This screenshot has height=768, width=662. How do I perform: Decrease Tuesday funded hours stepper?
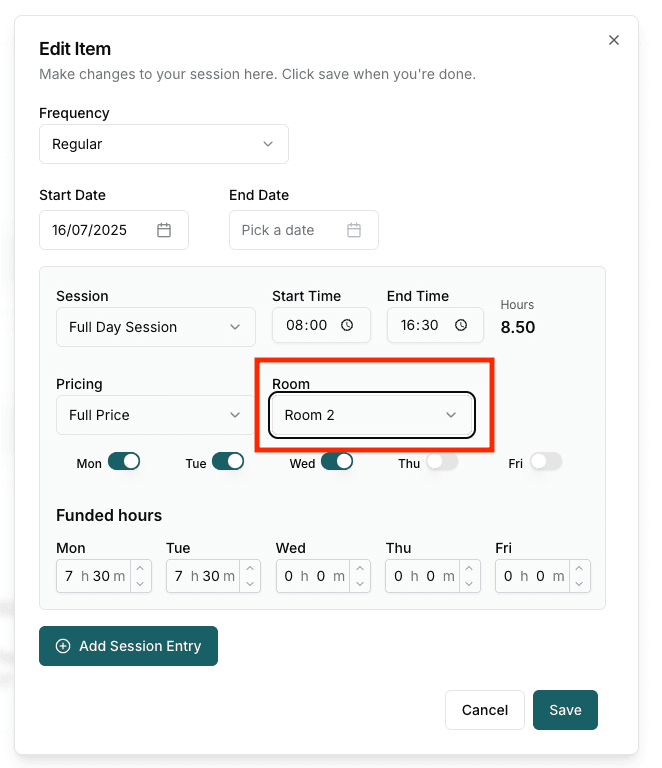[250, 583]
